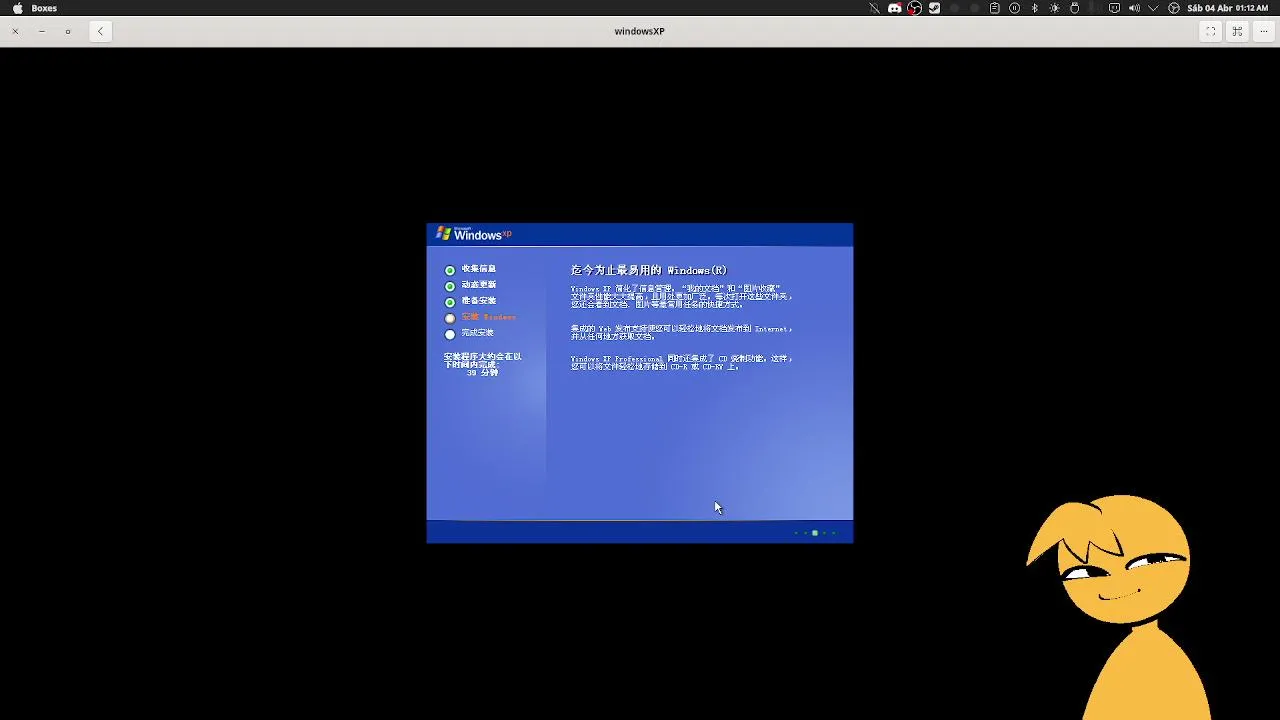Open the Apple logo menu

point(17,8)
